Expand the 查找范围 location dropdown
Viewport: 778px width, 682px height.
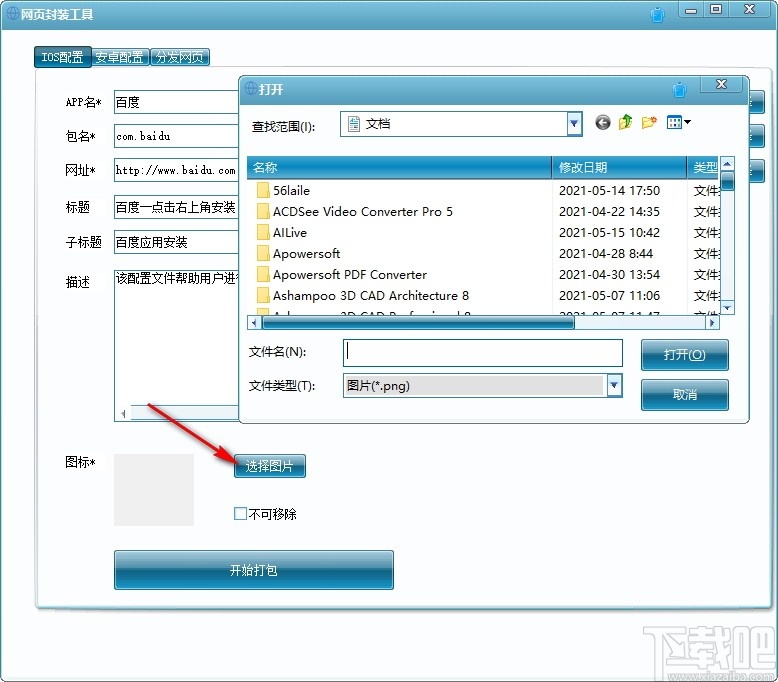[574, 124]
